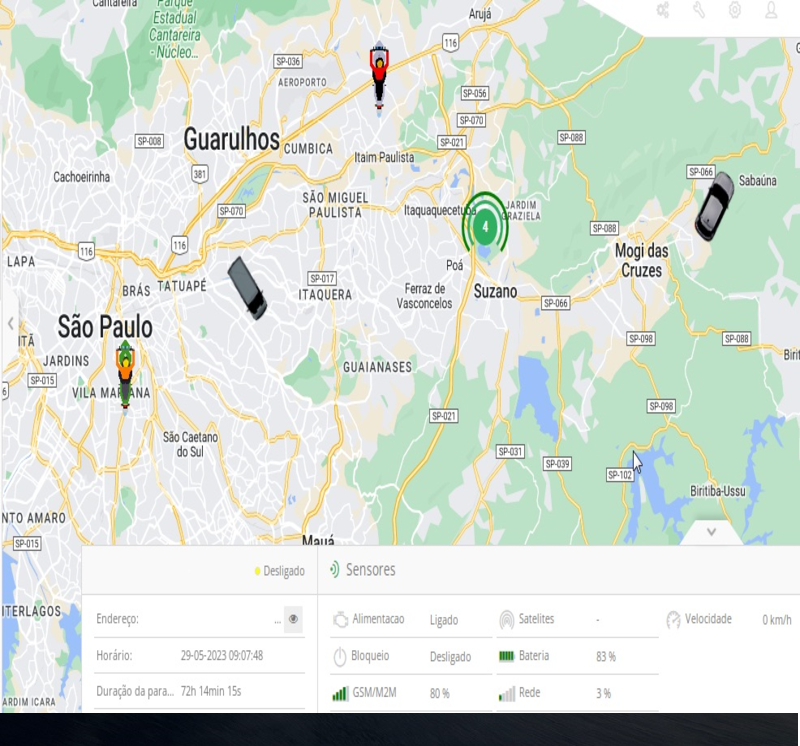Click the Alimentacao engine sensor icon

(340, 620)
